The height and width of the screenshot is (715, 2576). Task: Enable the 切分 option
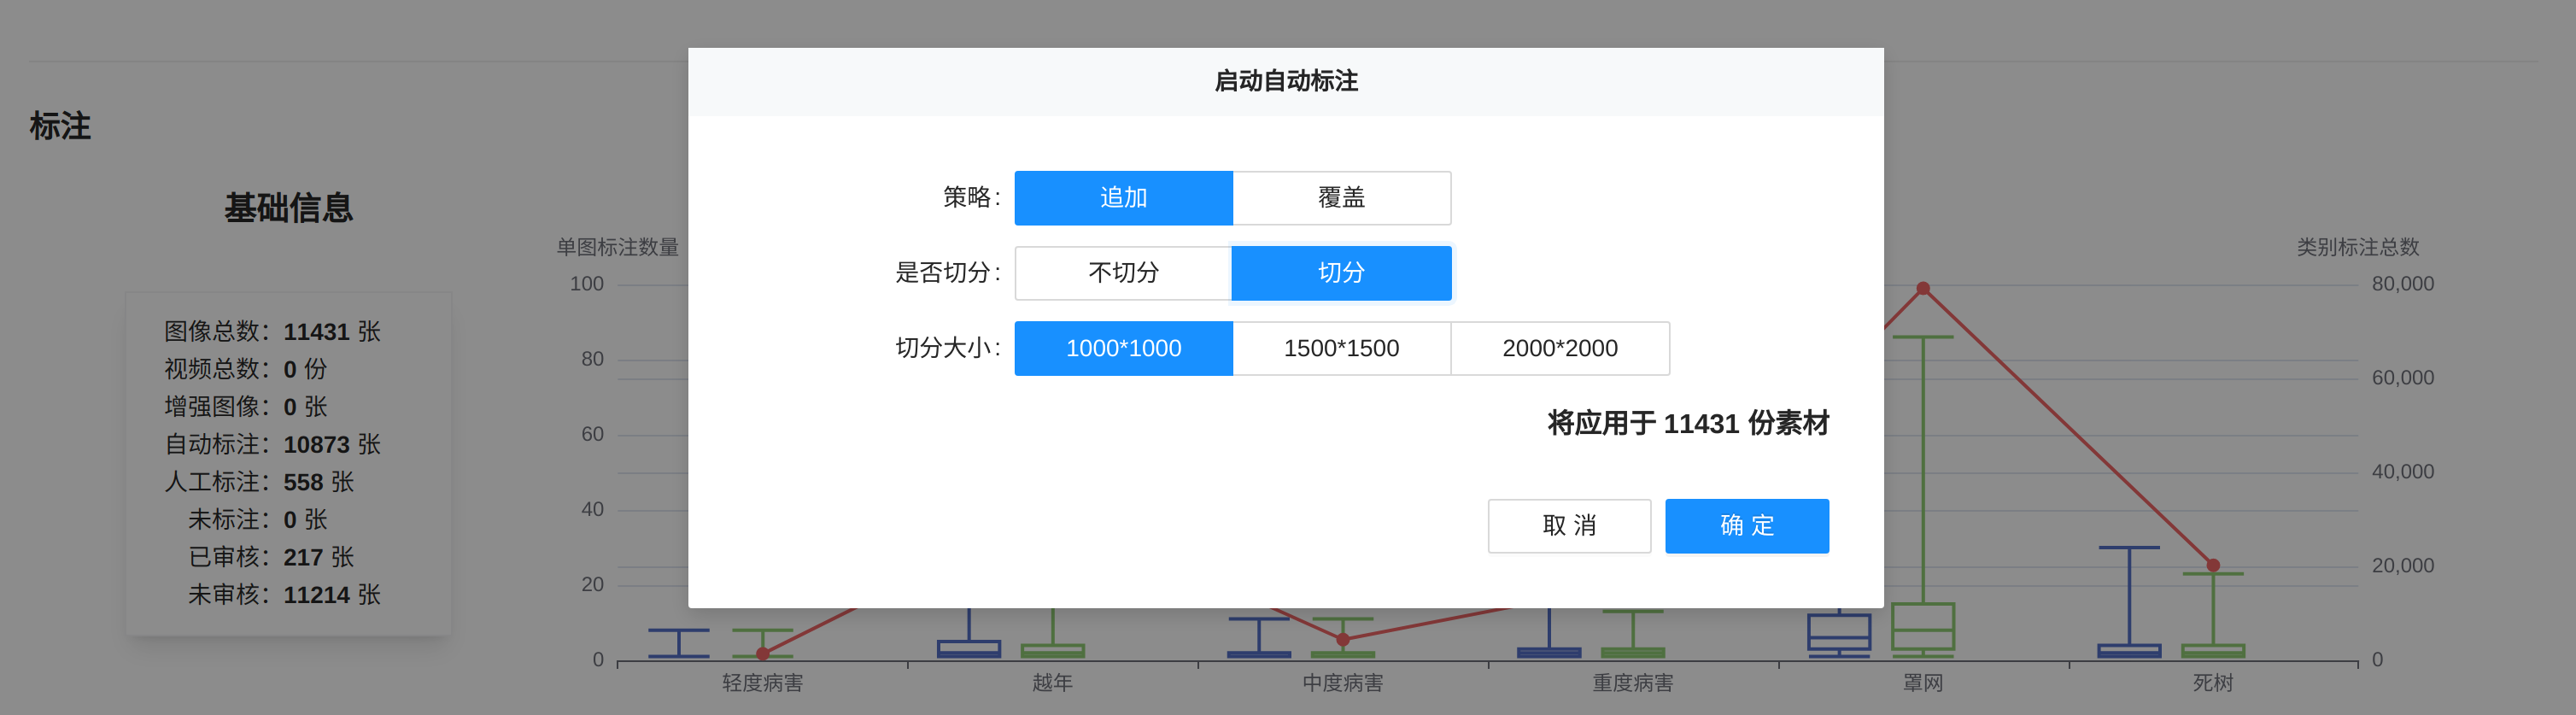point(1341,273)
